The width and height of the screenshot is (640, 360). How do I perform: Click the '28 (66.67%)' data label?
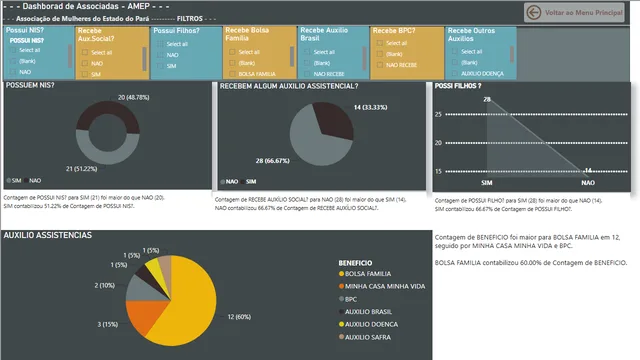273,161
